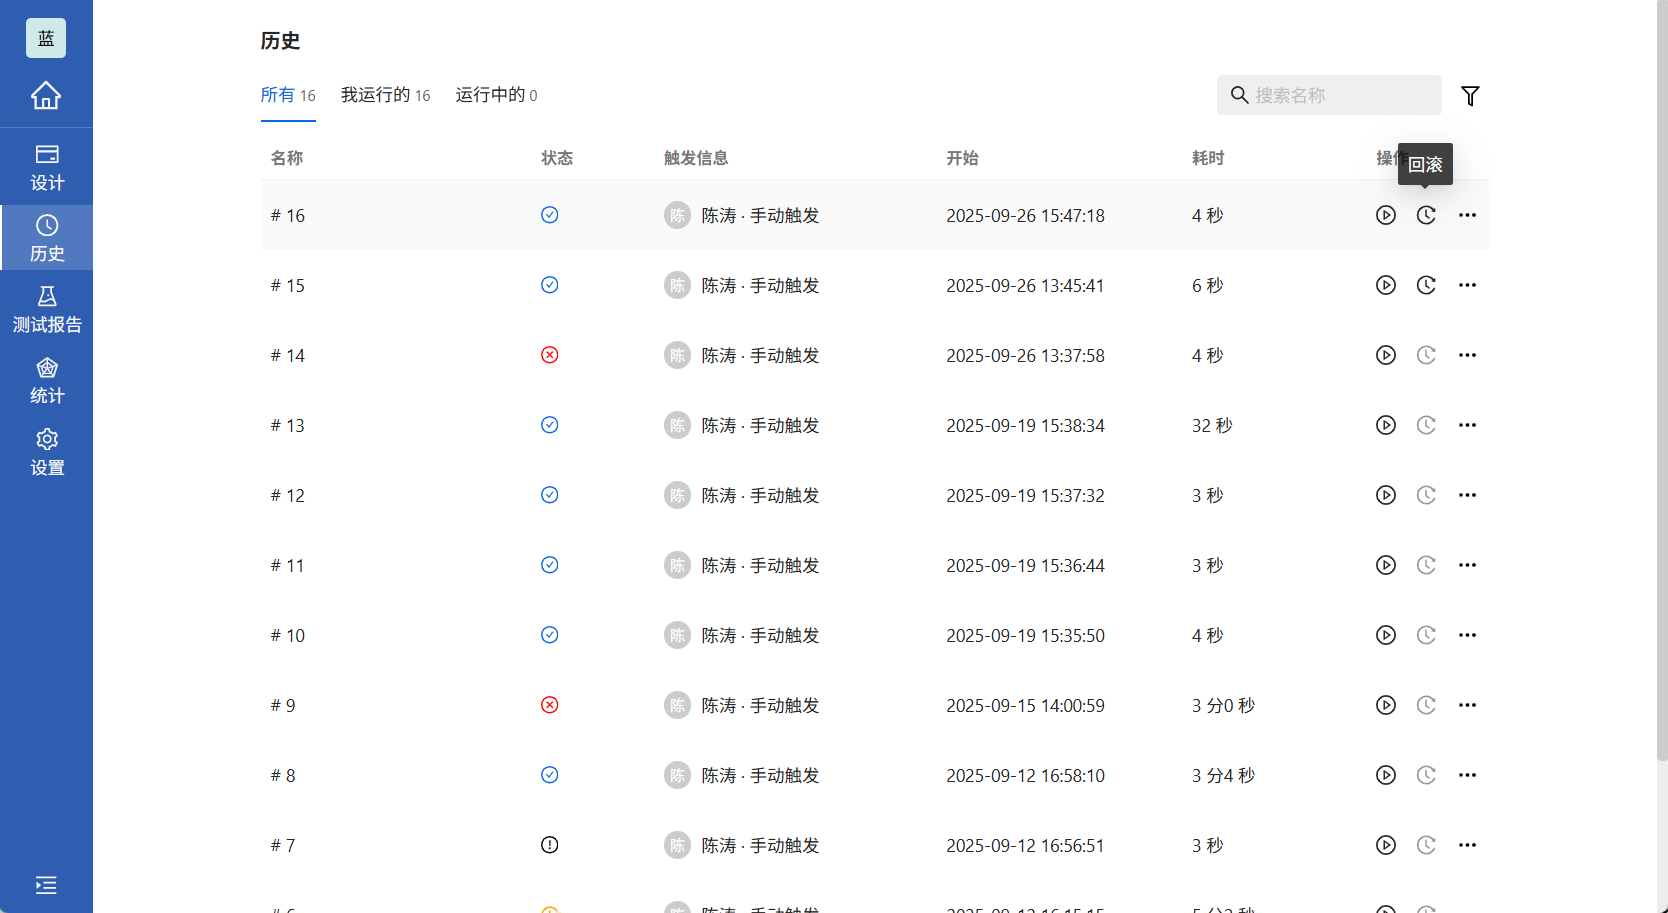
Task: Re-run build #16 play icon
Action: coord(1386,215)
